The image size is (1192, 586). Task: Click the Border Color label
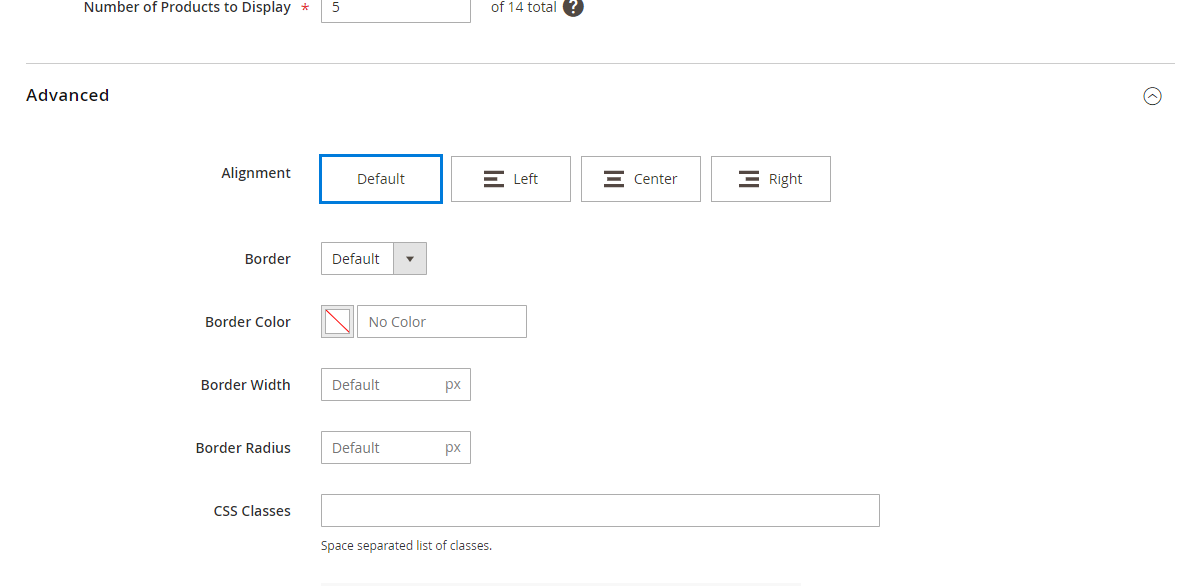point(248,322)
